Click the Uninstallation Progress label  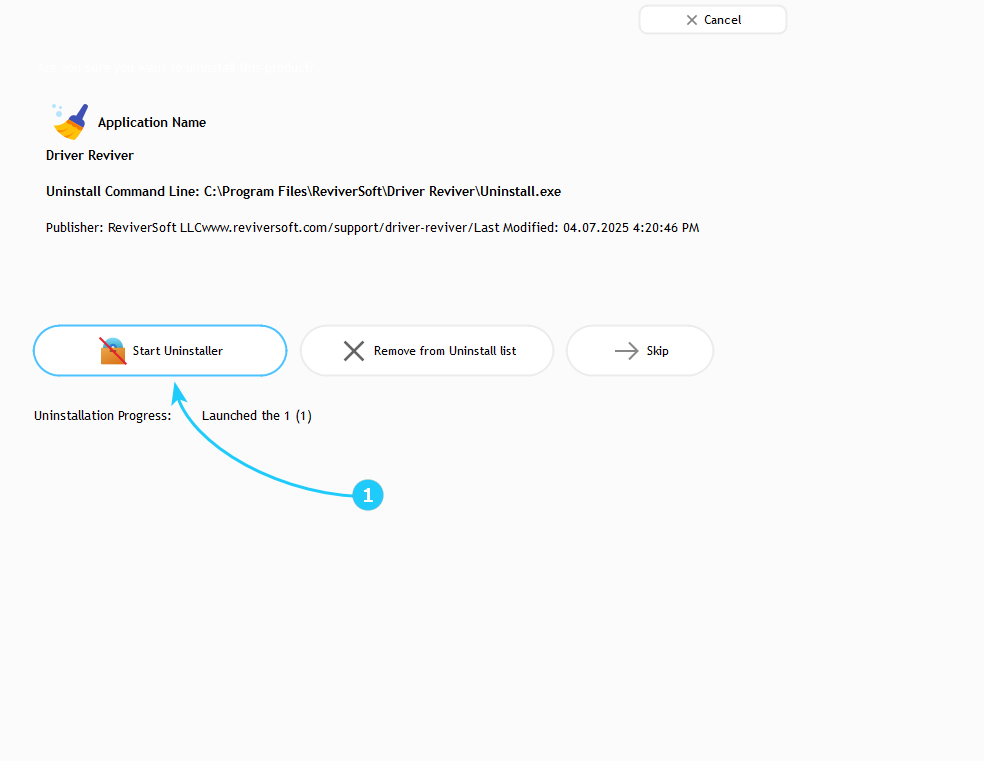pyautogui.click(x=103, y=416)
